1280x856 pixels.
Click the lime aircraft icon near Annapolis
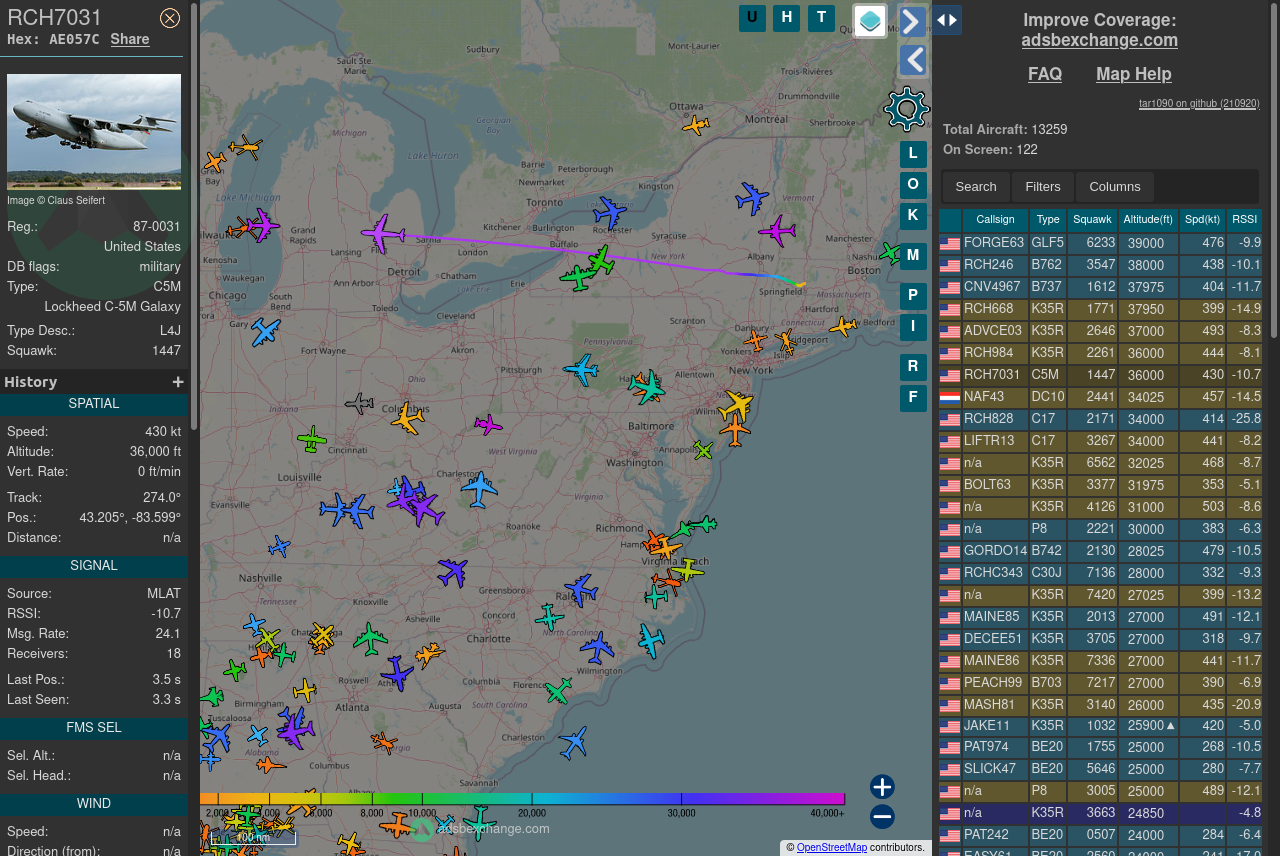(703, 451)
